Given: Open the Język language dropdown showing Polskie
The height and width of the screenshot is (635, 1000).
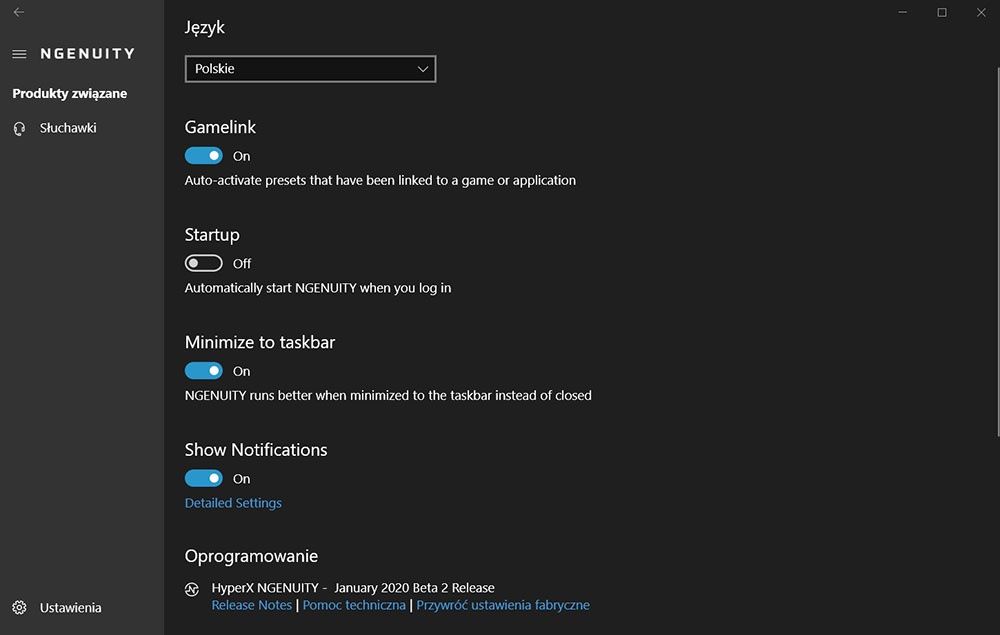Looking at the screenshot, I should [311, 69].
